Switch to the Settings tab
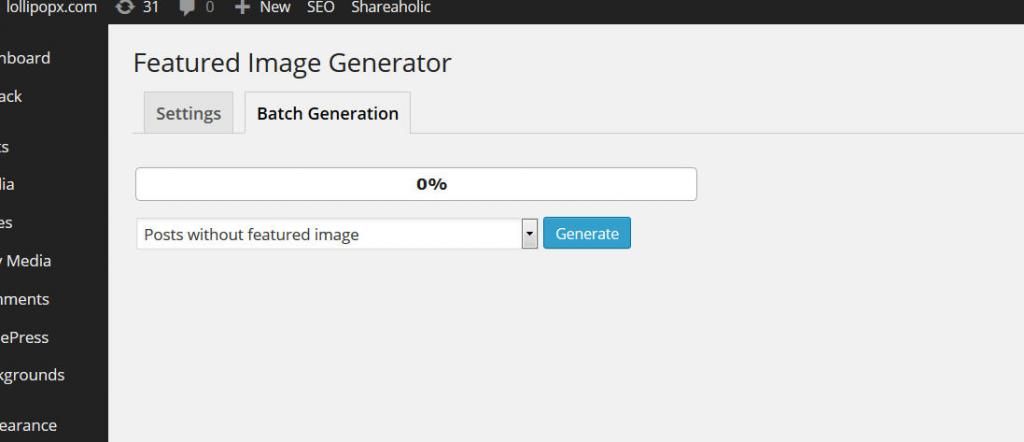 pos(188,113)
